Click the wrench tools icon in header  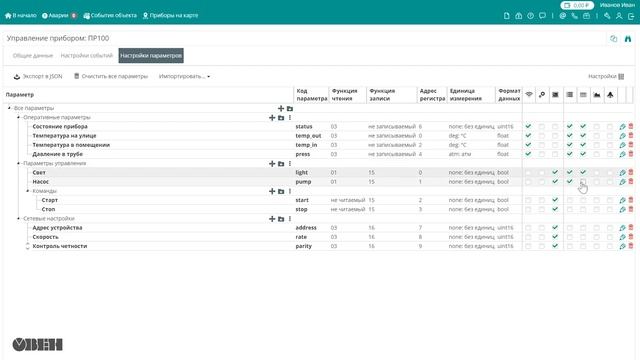click(607, 16)
